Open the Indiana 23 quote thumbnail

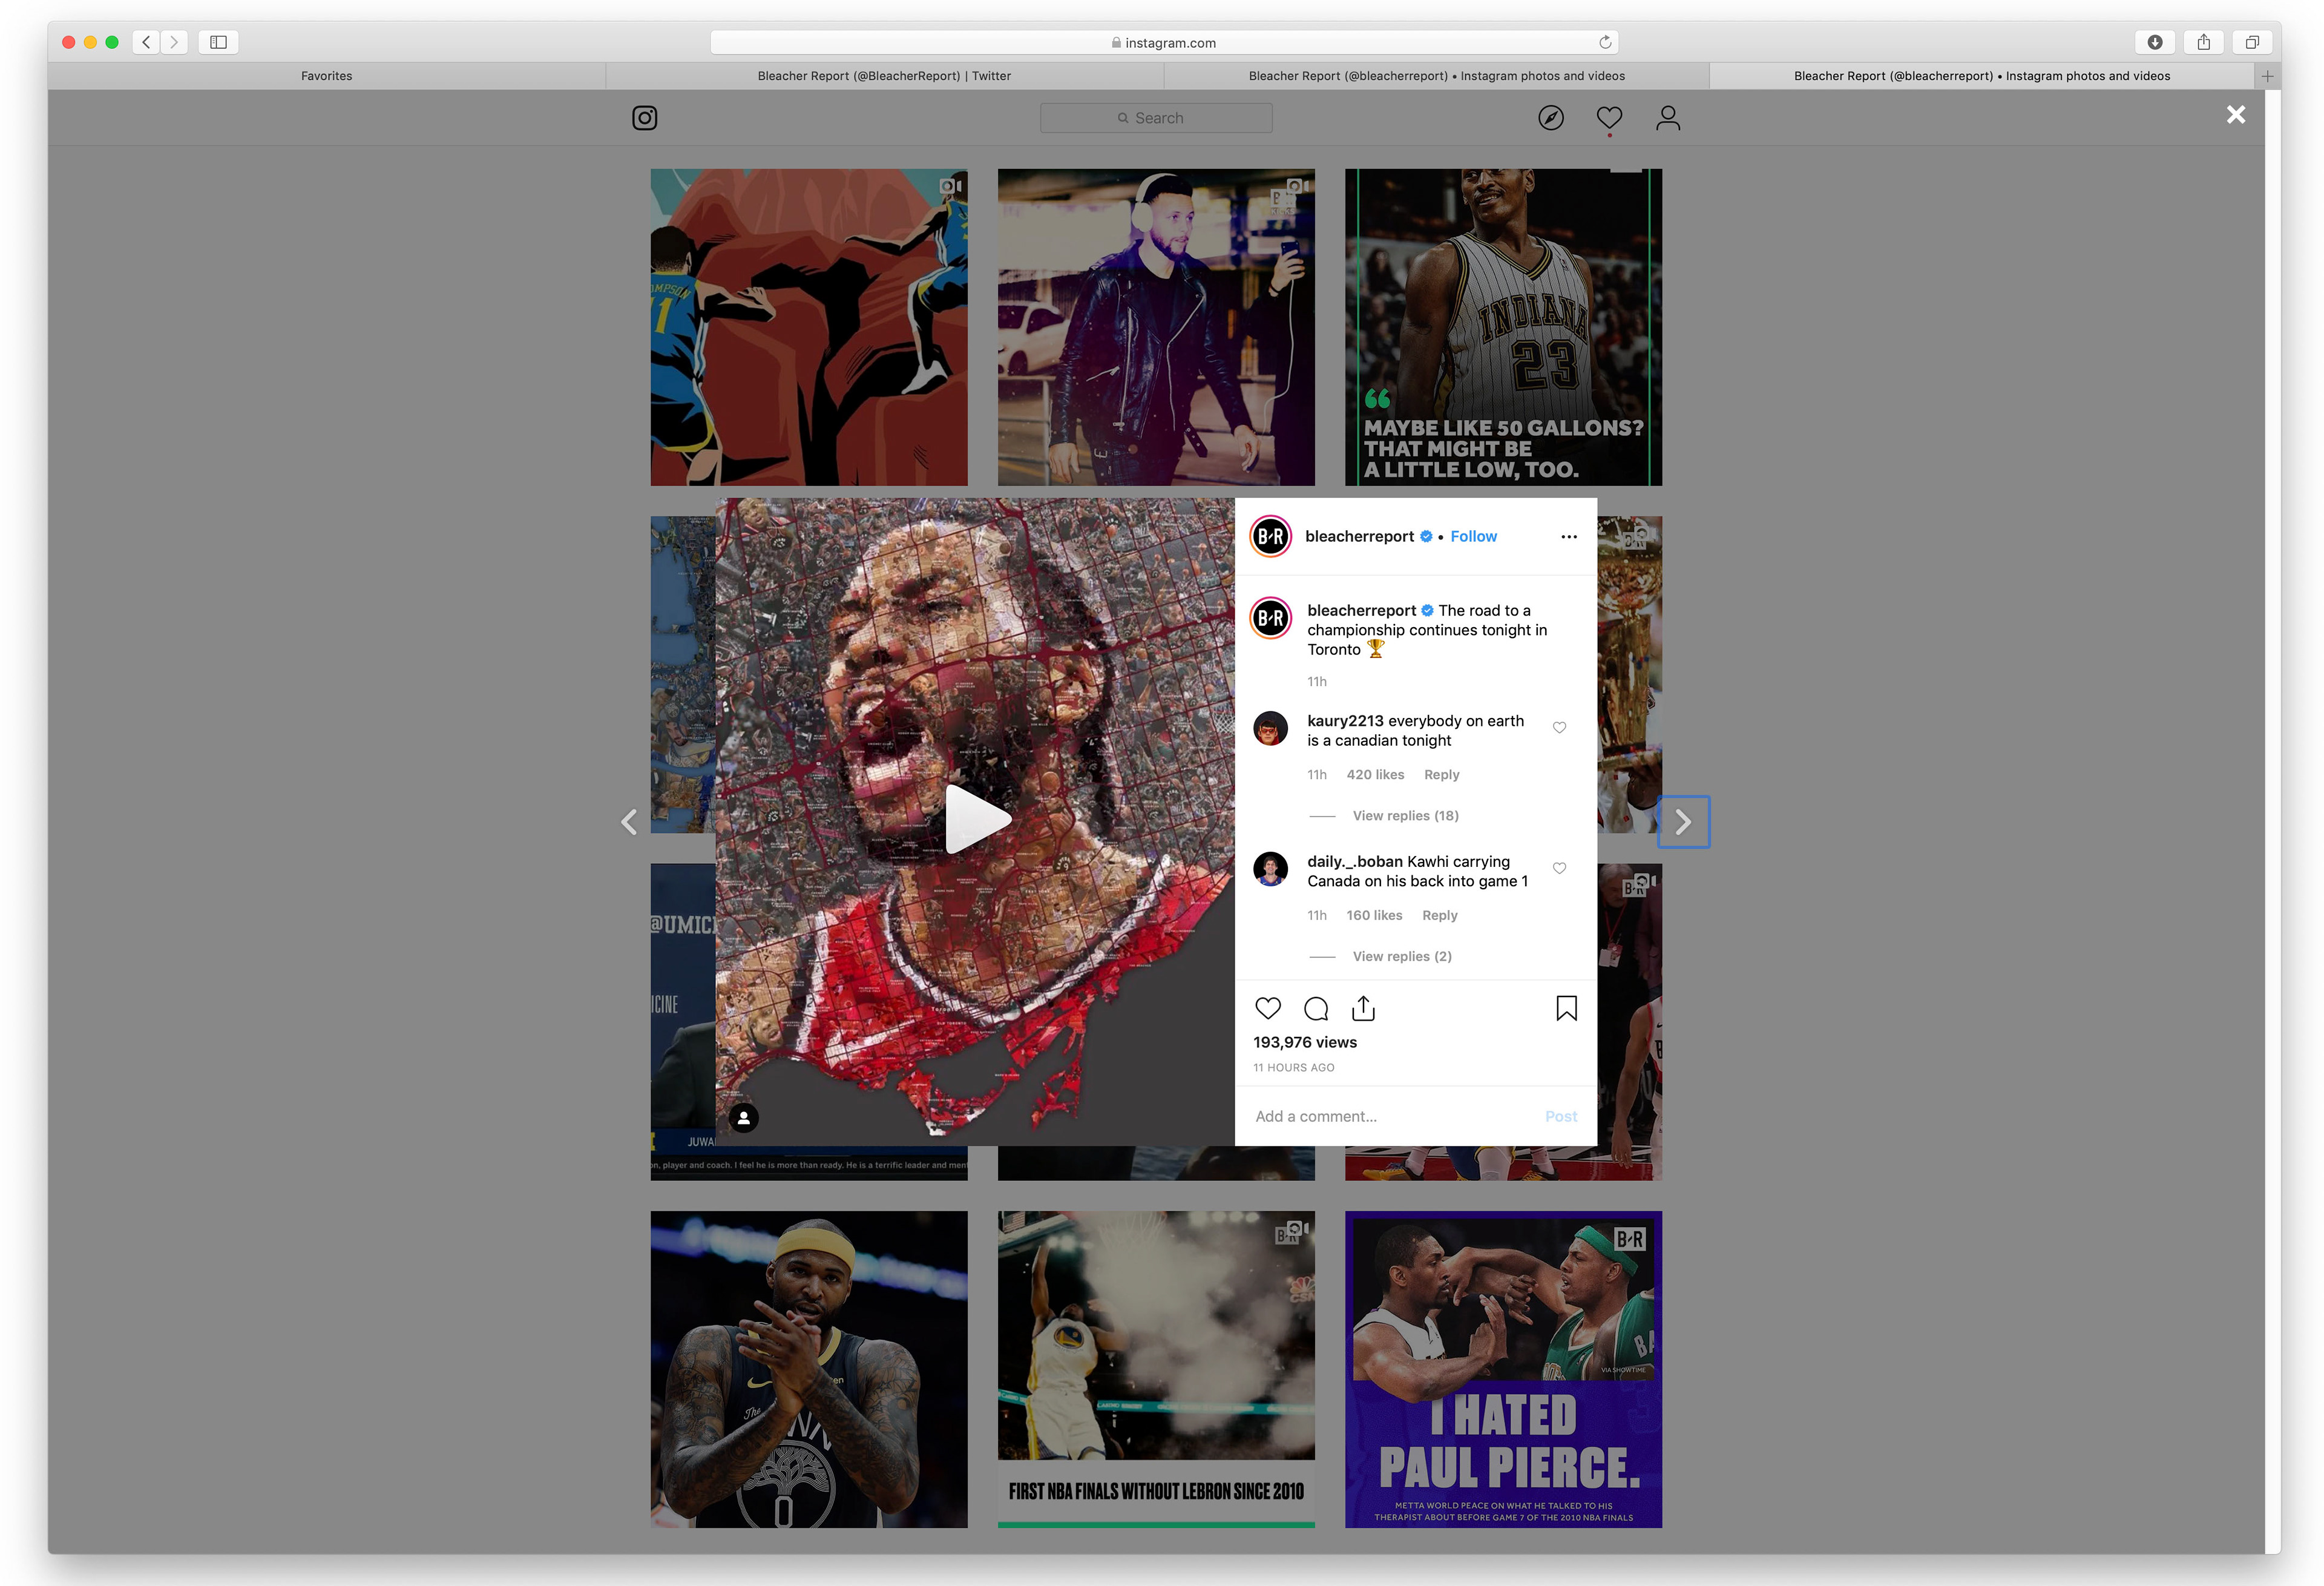(x=1503, y=327)
